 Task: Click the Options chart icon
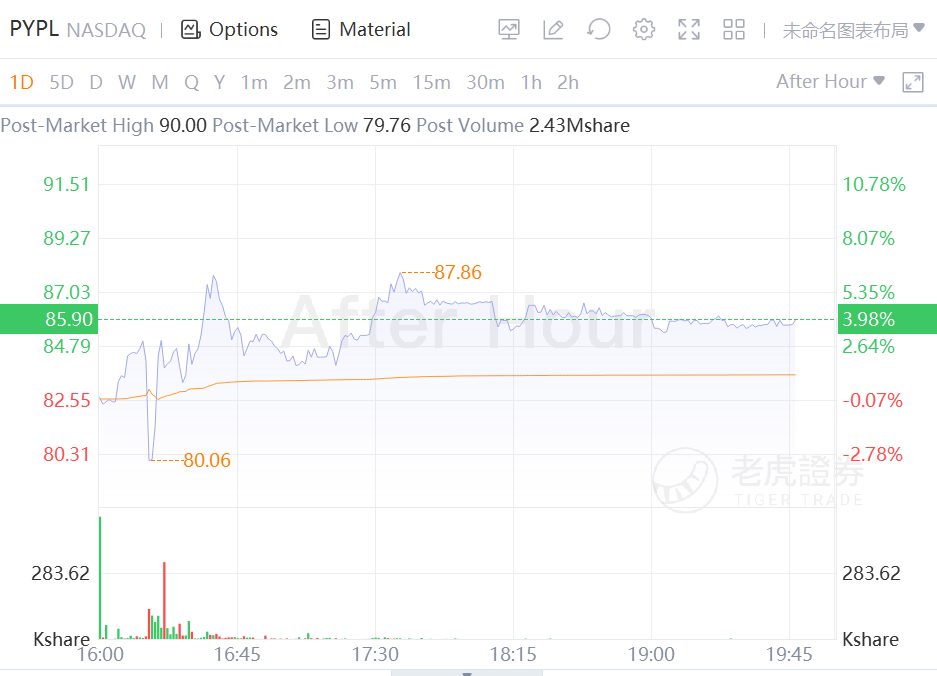[191, 30]
